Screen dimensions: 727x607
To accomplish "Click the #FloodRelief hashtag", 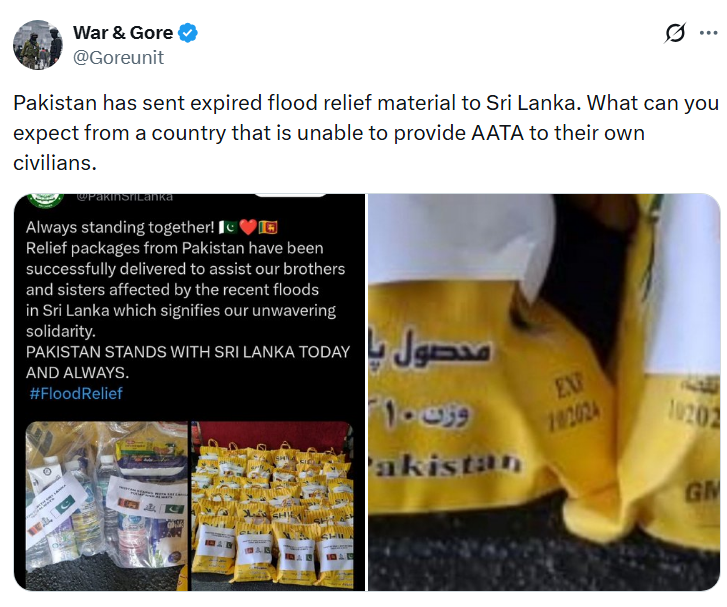I will (76, 394).
